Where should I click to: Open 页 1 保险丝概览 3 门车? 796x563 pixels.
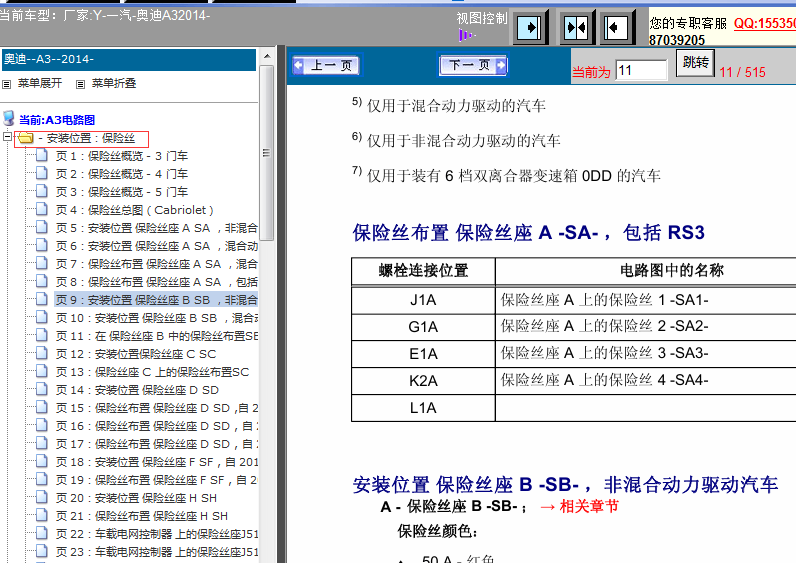tap(122, 156)
